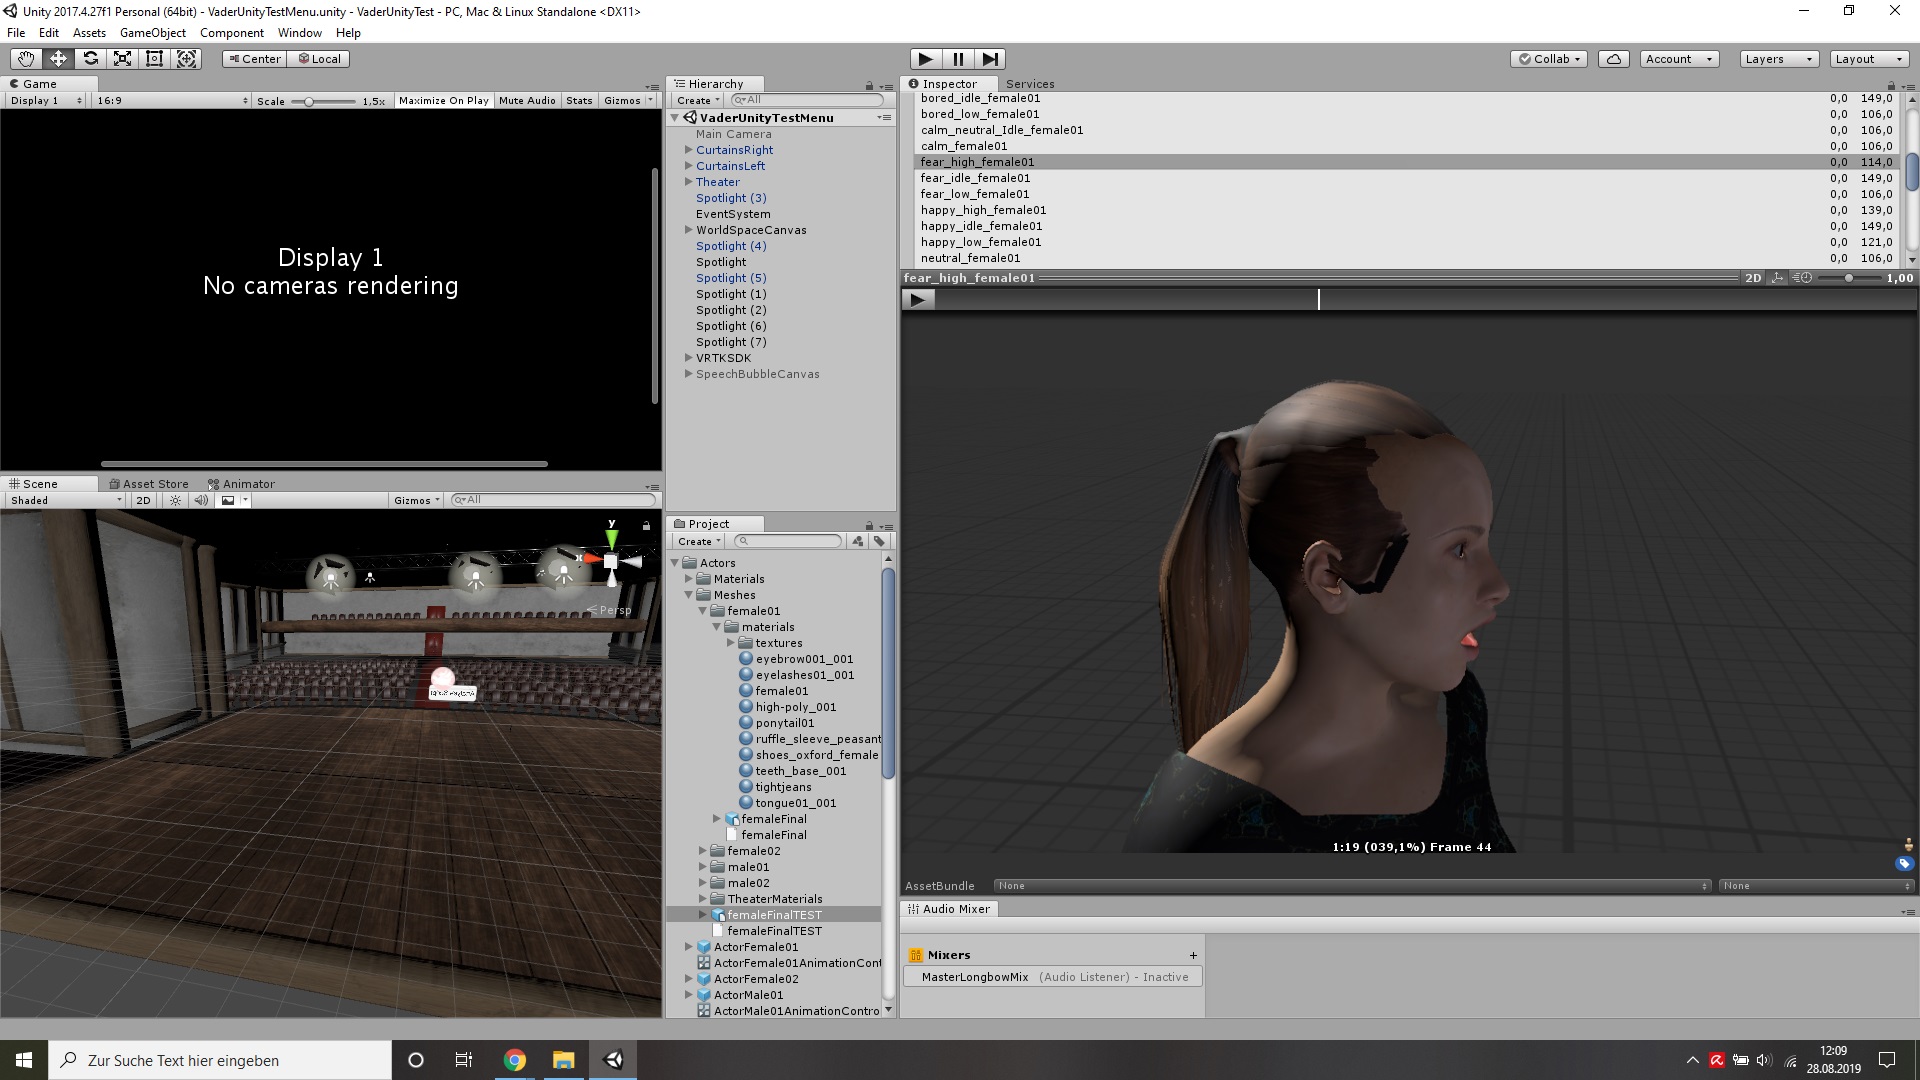Open Cloud services via the cloud icon

point(1613,59)
